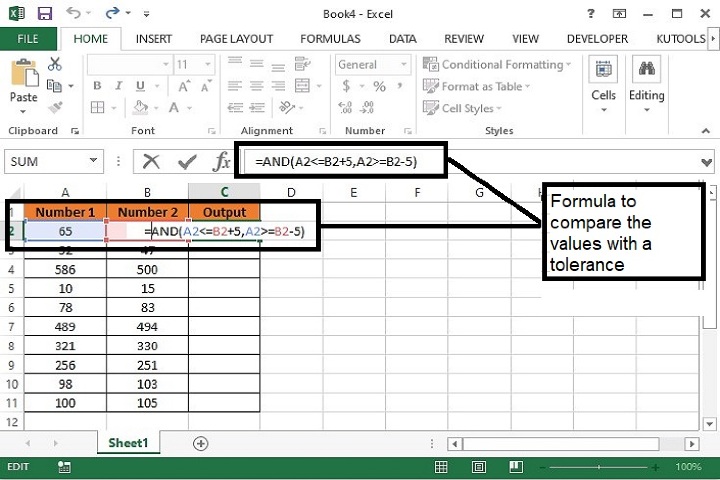
Task: Click Comma Style icon
Action: (x=400, y=86)
